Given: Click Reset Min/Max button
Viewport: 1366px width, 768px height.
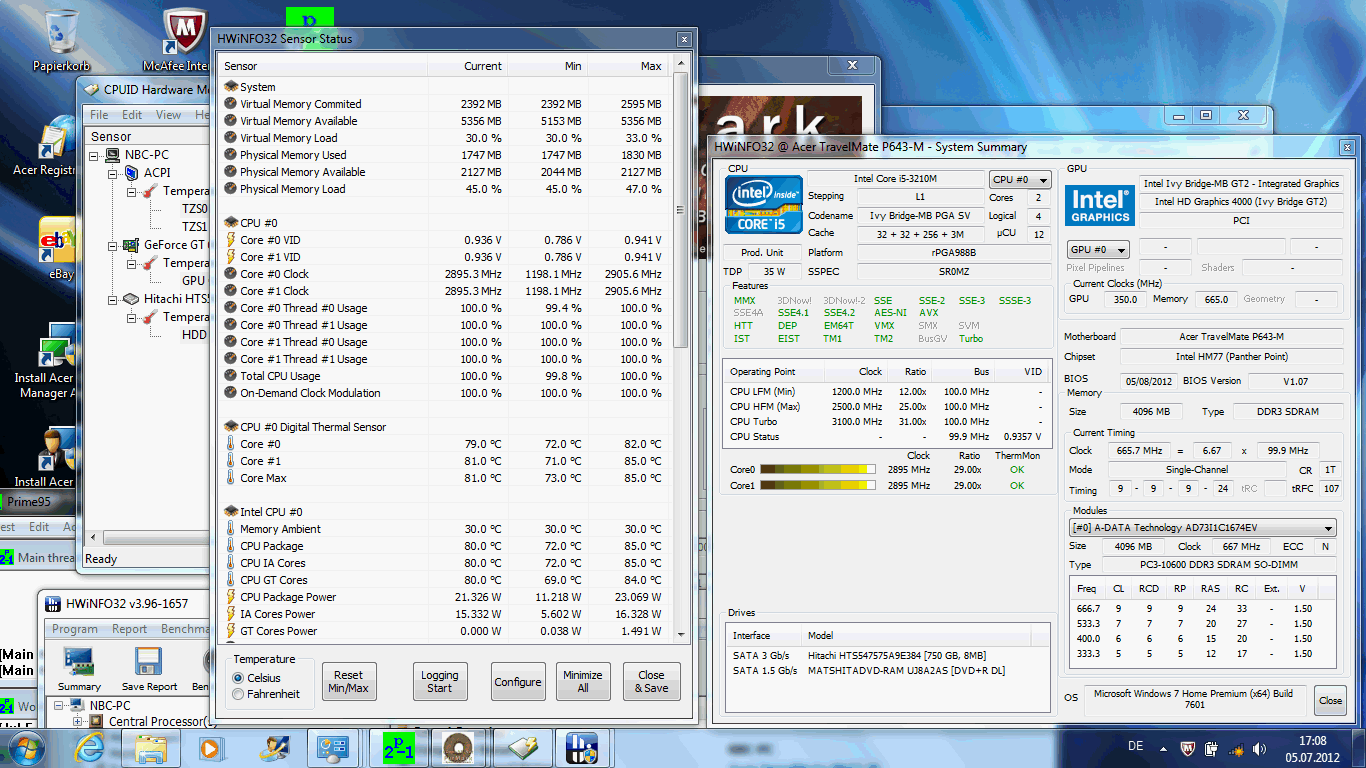Looking at the screenshot, I should pos(349,681).
